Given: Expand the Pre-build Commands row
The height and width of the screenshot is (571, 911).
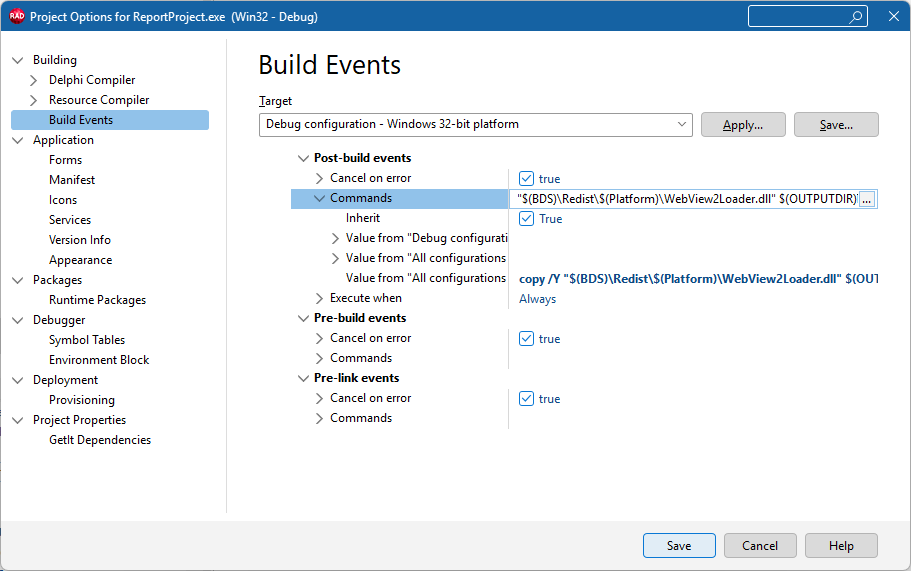Looking at the screenshot, I should tap(319, 358).
